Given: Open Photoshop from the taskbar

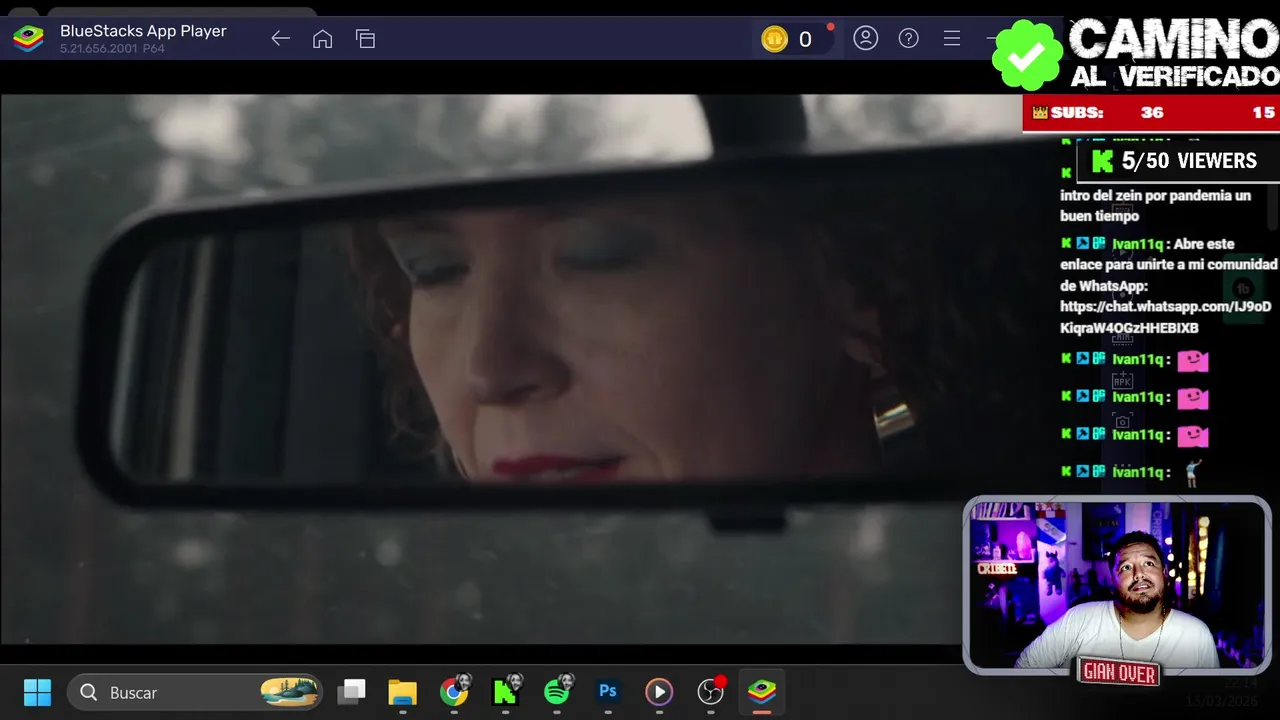Looking at the screenshot, I should tap(608, 691).
